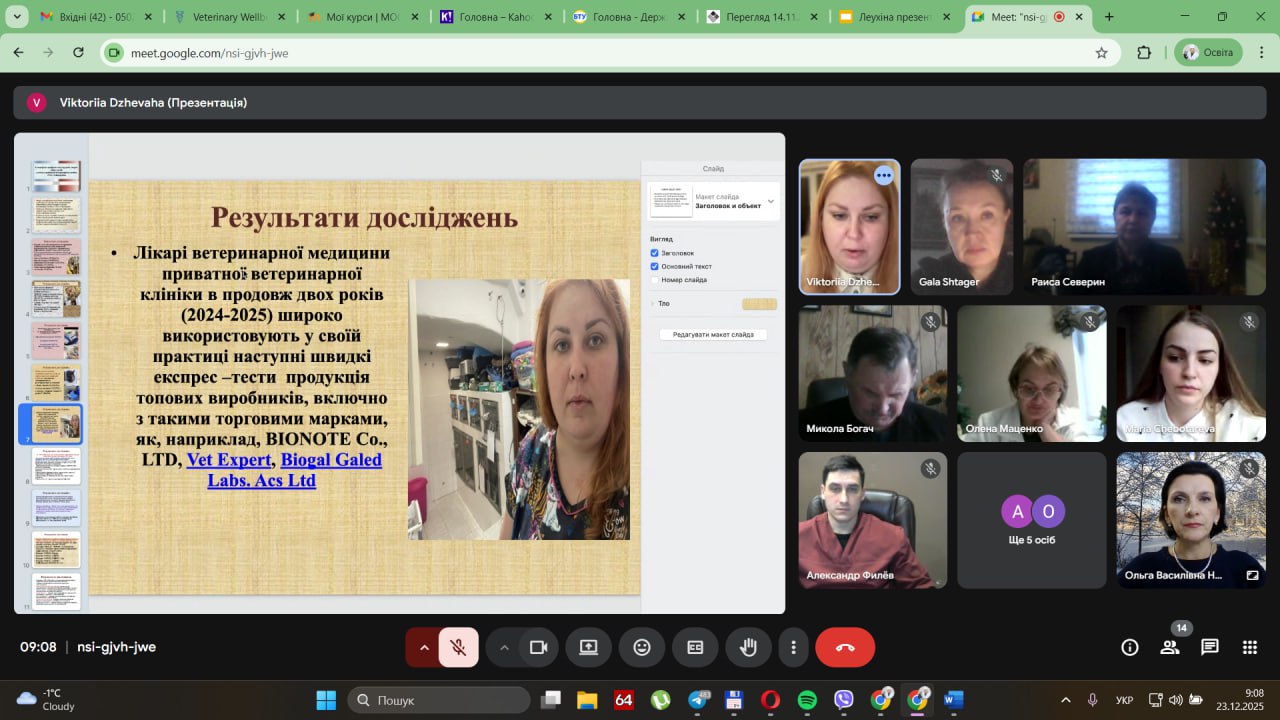Image resolution: width=1280 pixels, height=720 pixels.
Task: Expand video settings arrow beside camera
Action: (x=504, y=647)
